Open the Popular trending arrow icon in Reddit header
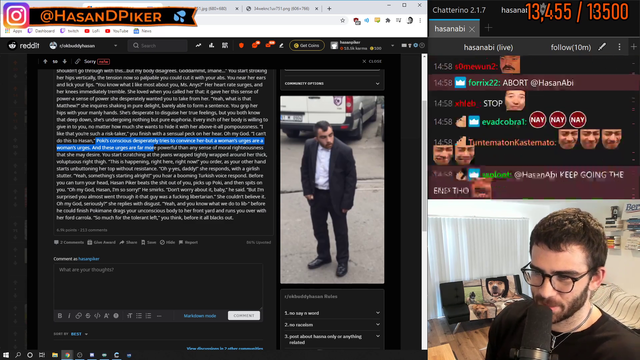 (x=198, y=46)
